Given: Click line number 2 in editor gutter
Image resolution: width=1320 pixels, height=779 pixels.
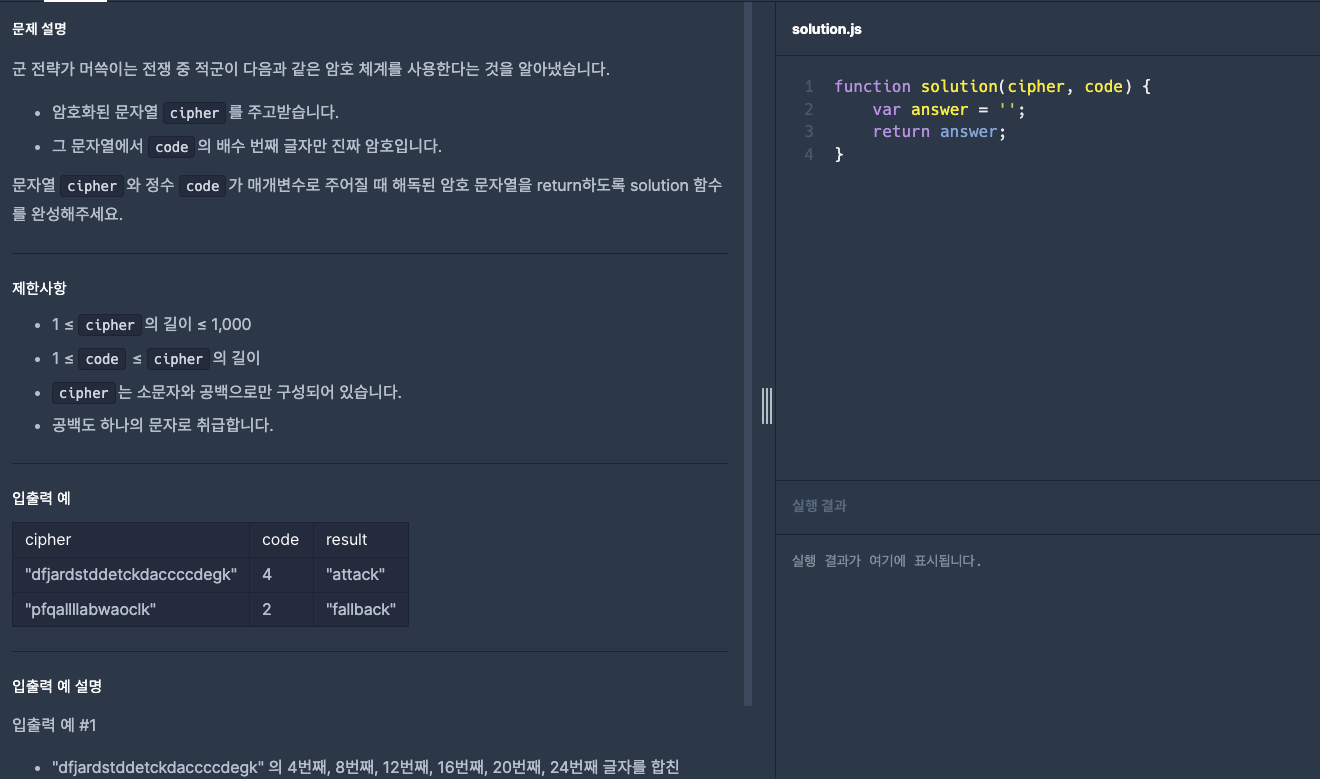Looking at the screenshot, I should coord(809,109).
